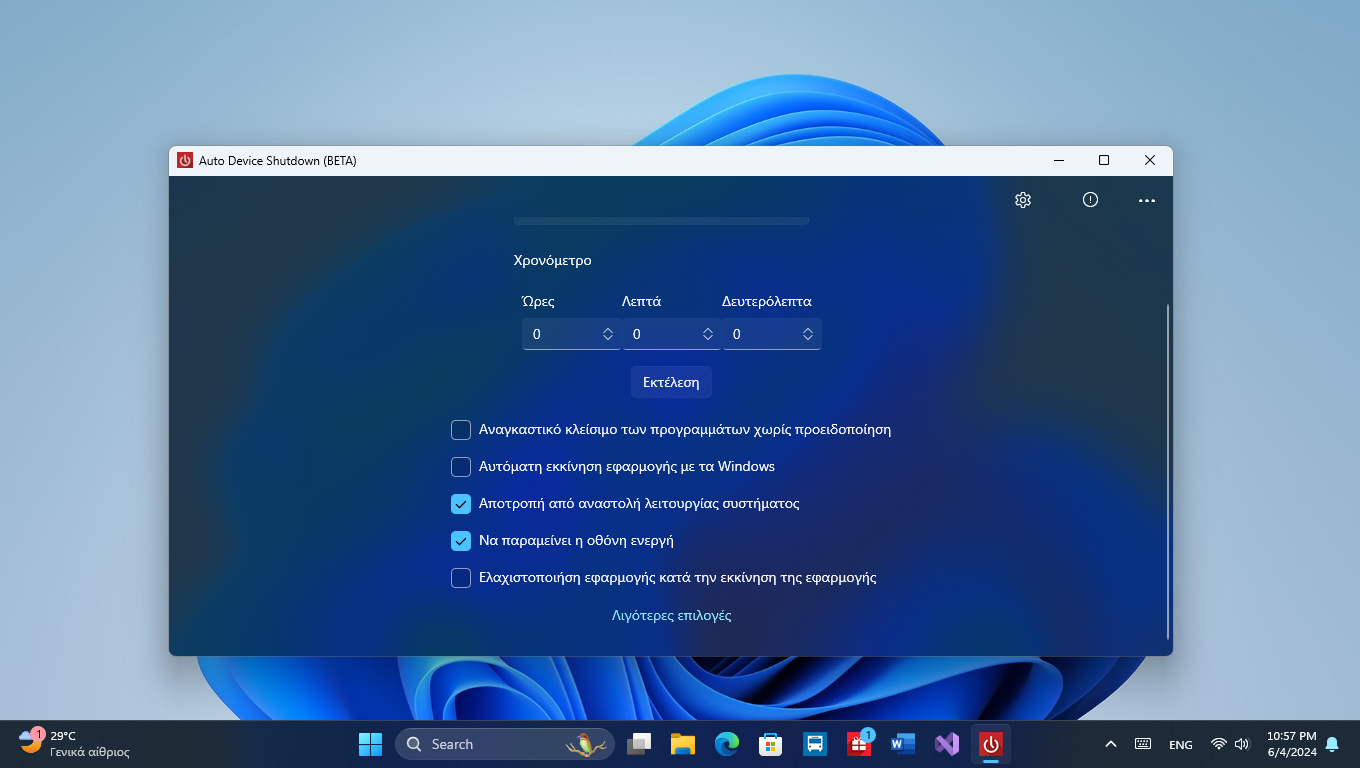Close the Auto Device Shutdown window
This screenshot has width=1360, height=768.
(1150, 160)
